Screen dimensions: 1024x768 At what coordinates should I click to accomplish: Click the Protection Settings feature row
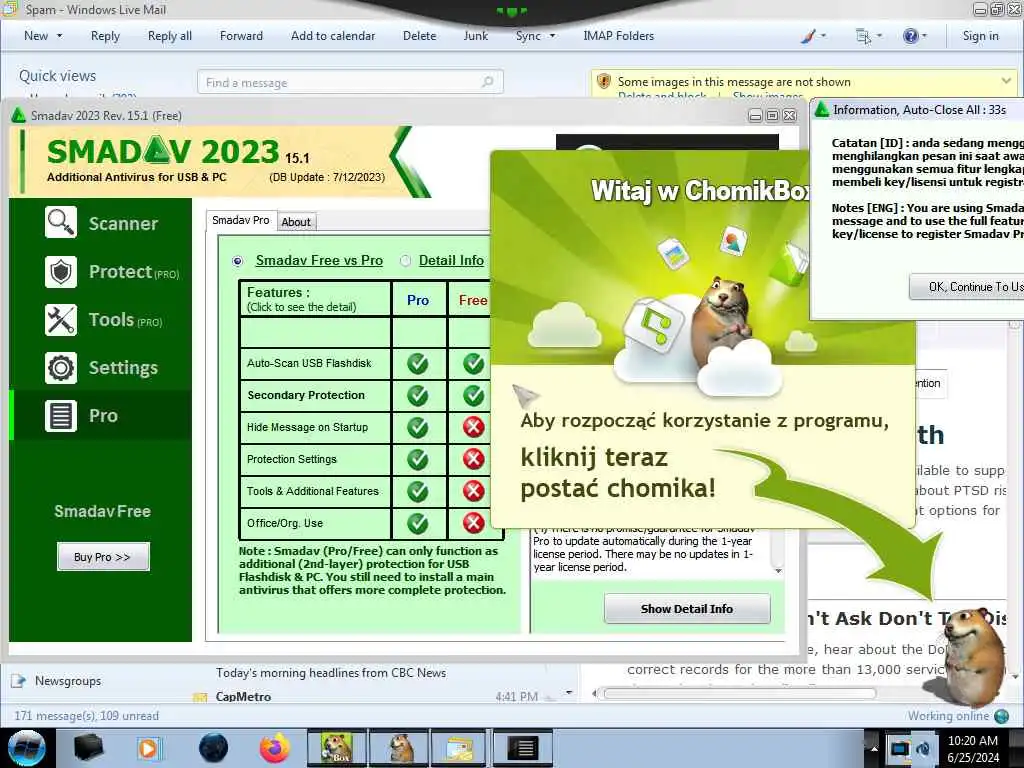[315, 459]
